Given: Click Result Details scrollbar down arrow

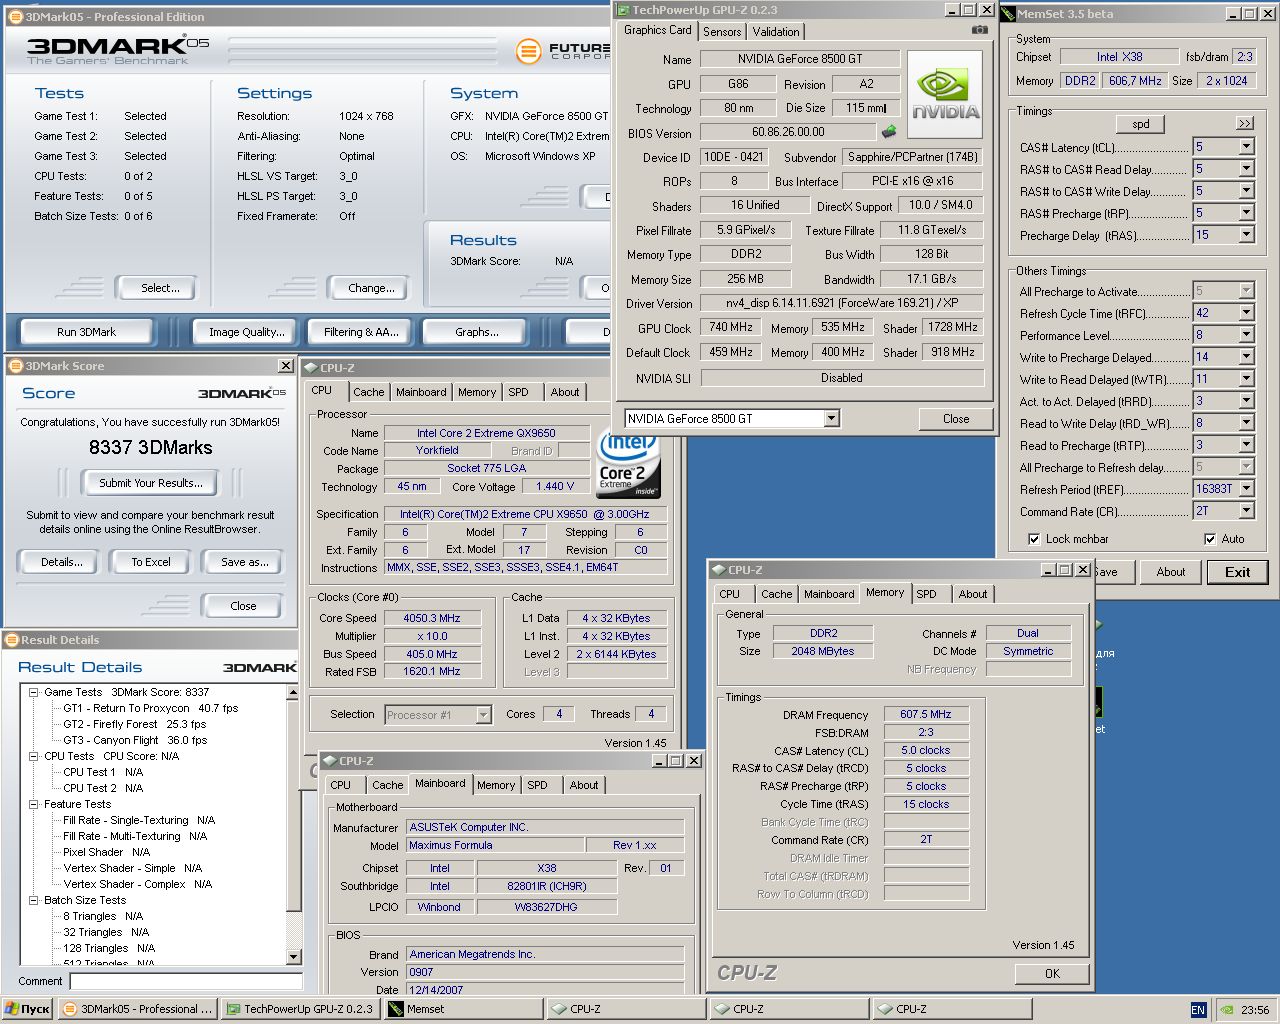Looking at the screenshot, I should (x=293, y=957).
